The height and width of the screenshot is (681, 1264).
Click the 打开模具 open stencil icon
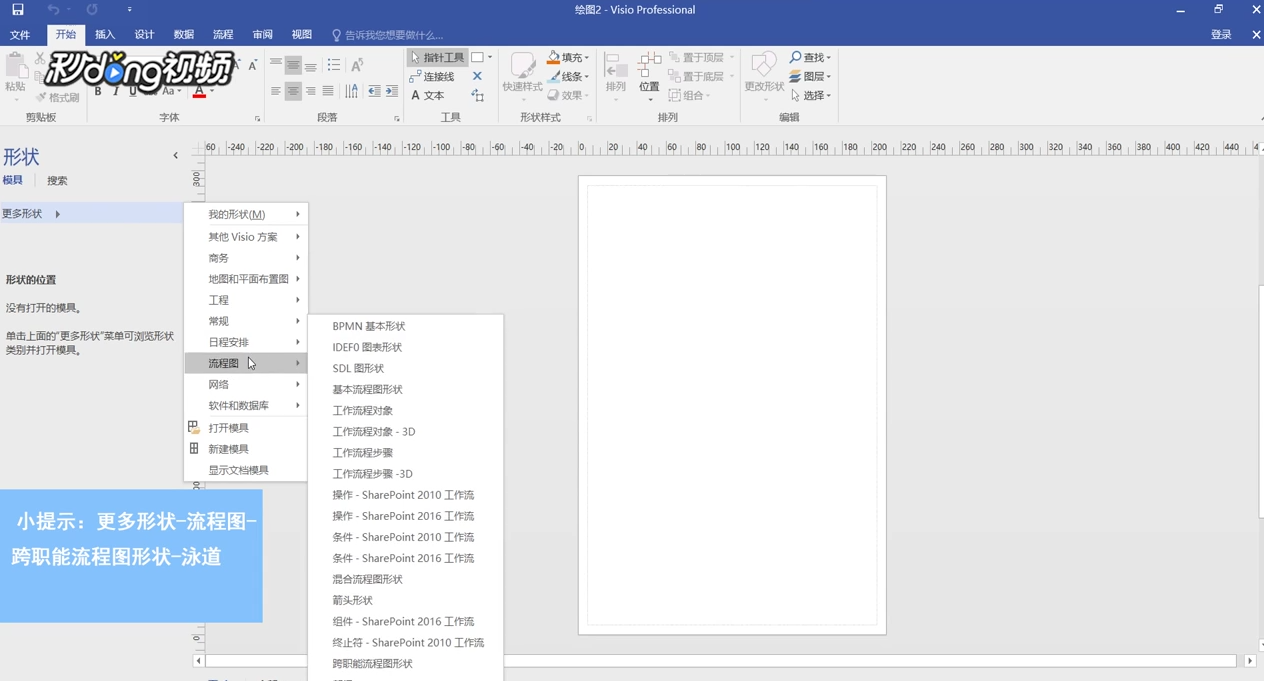(x=194, y=427)
